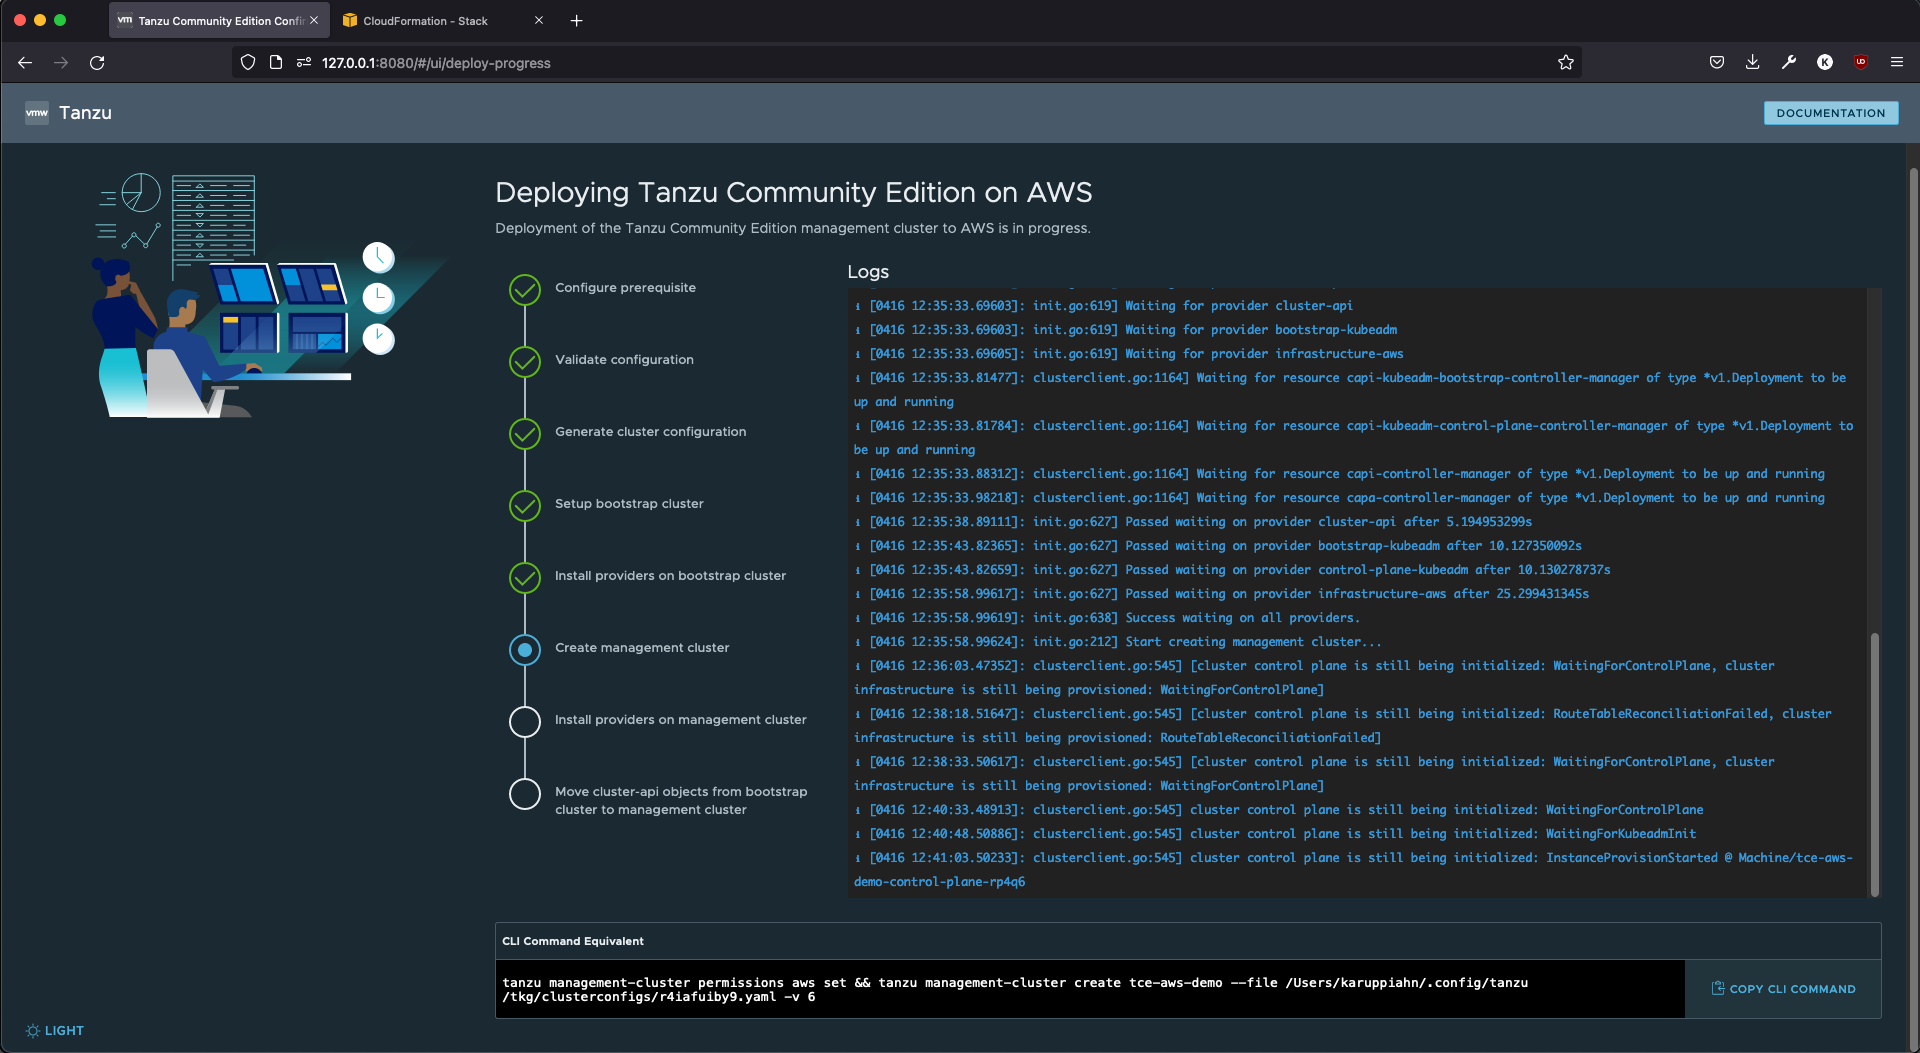This screenshot has width=1920, height=1053.
Task: Click log line 'Waiting for provider infrastructure-aws'
Action: tap(1129, 353)
